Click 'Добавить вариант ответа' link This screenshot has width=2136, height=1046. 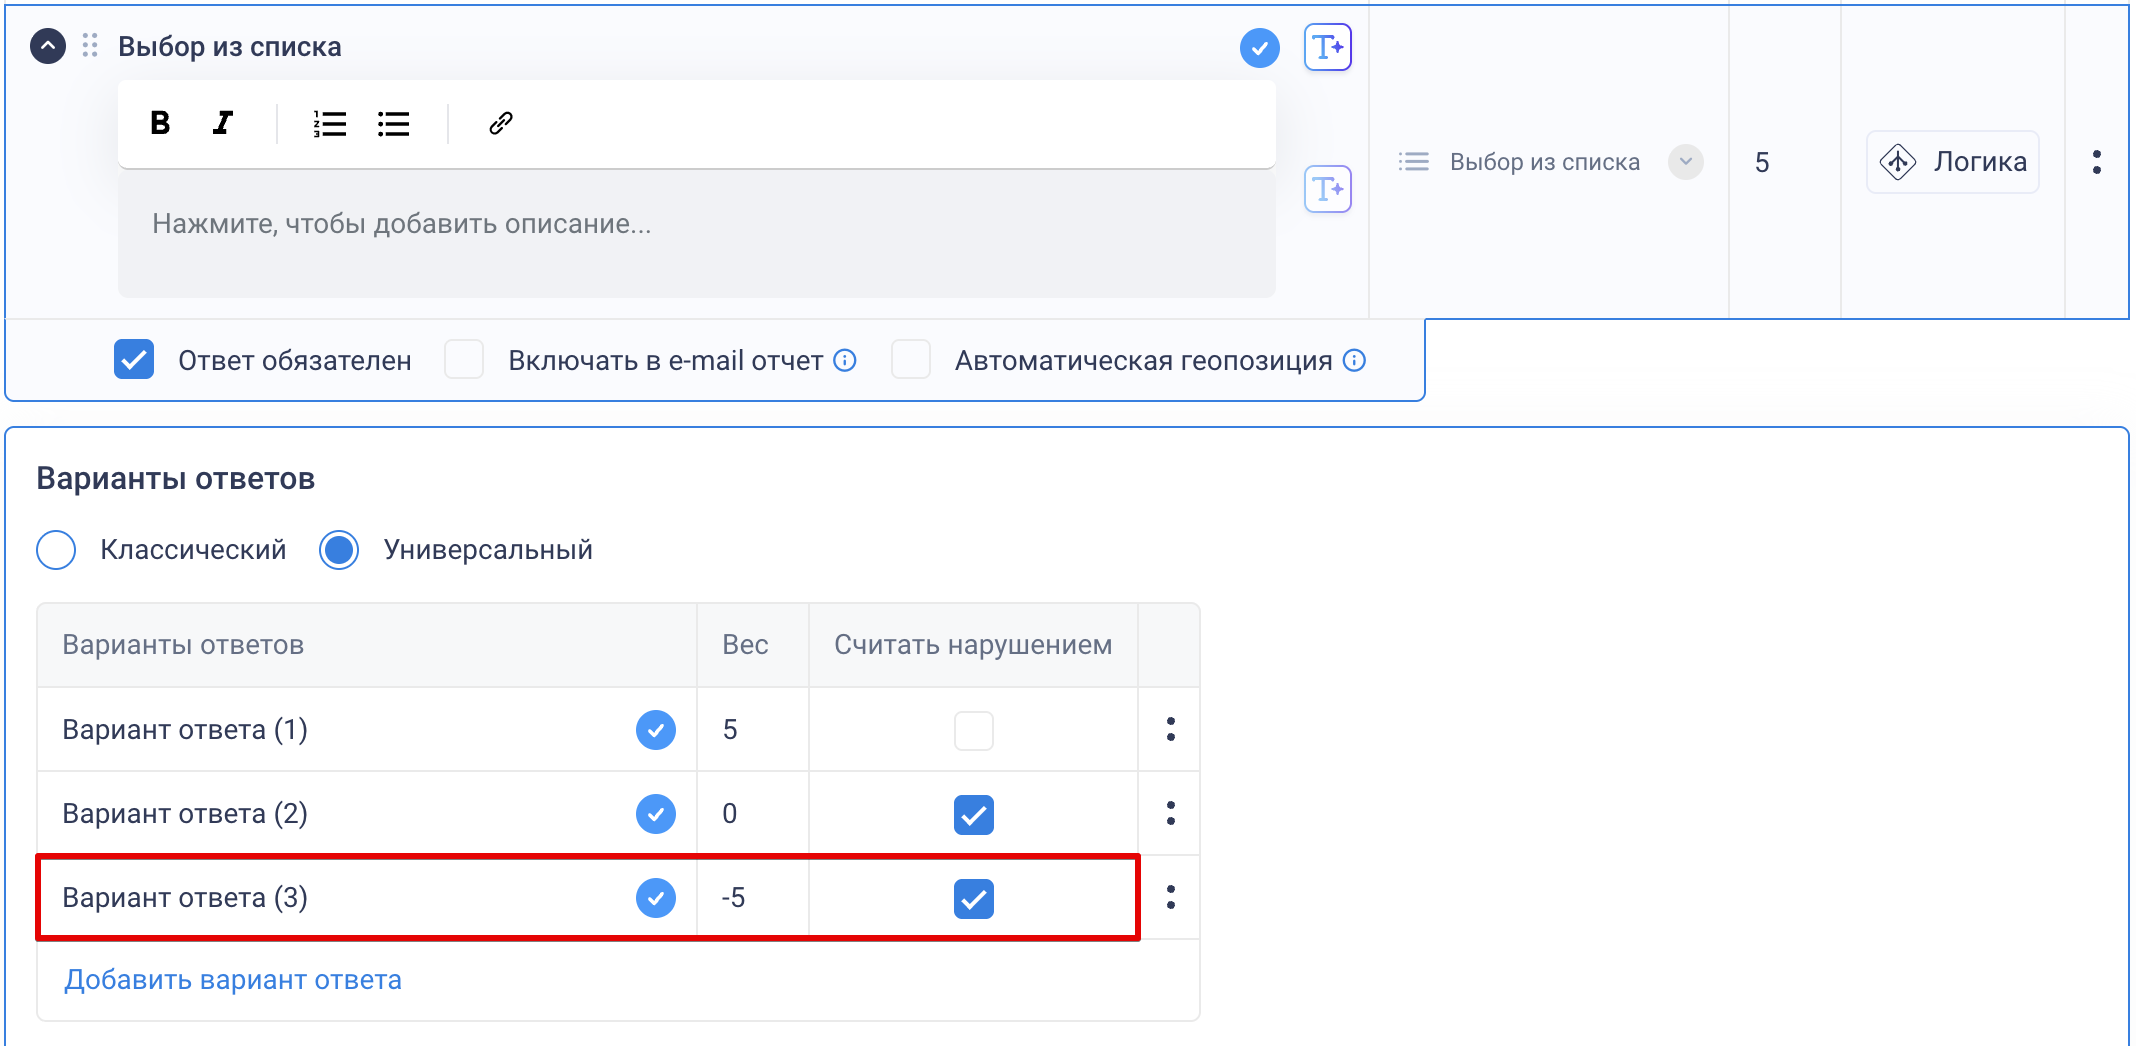pyautogui.click(x=233, y=980)
